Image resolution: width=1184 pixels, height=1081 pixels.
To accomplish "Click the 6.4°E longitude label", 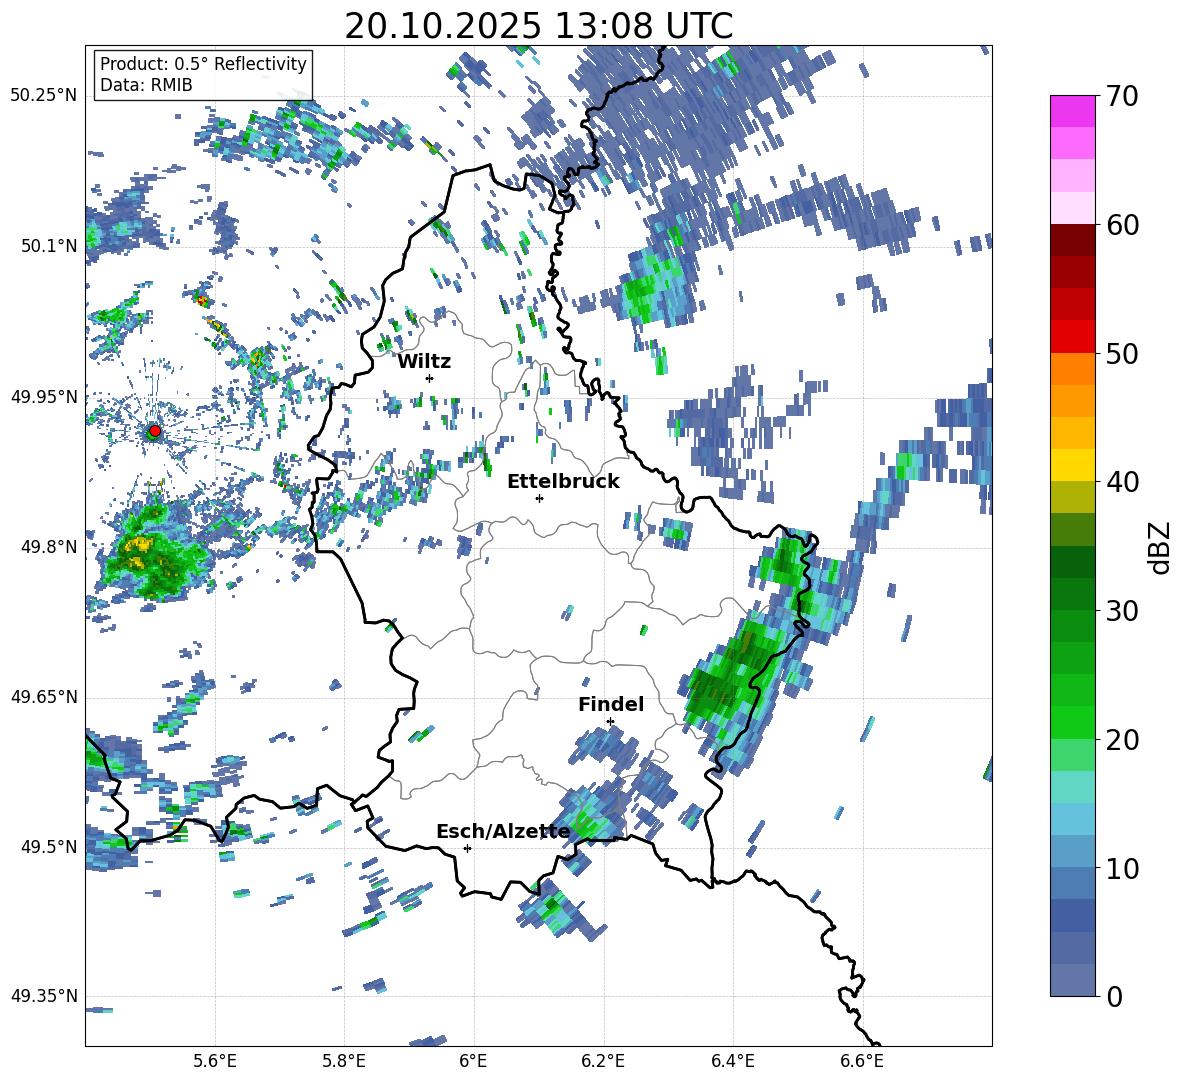I will tap(732, 1062).
